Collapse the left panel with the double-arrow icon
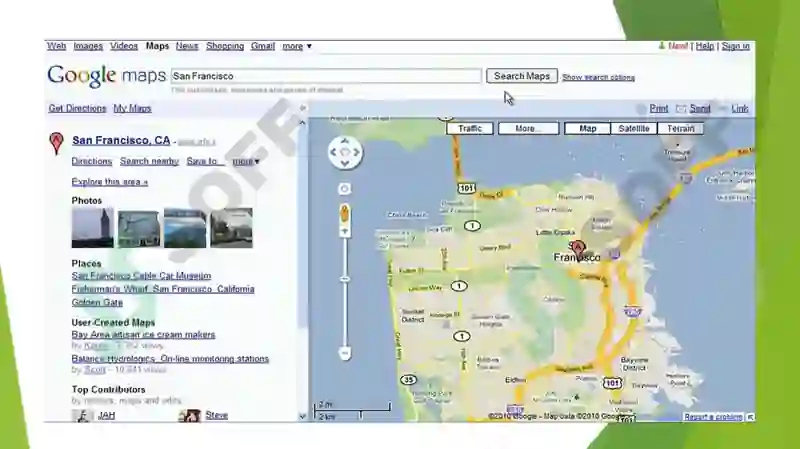This screenshot has width=800, height=449. [x=303, y=108]
